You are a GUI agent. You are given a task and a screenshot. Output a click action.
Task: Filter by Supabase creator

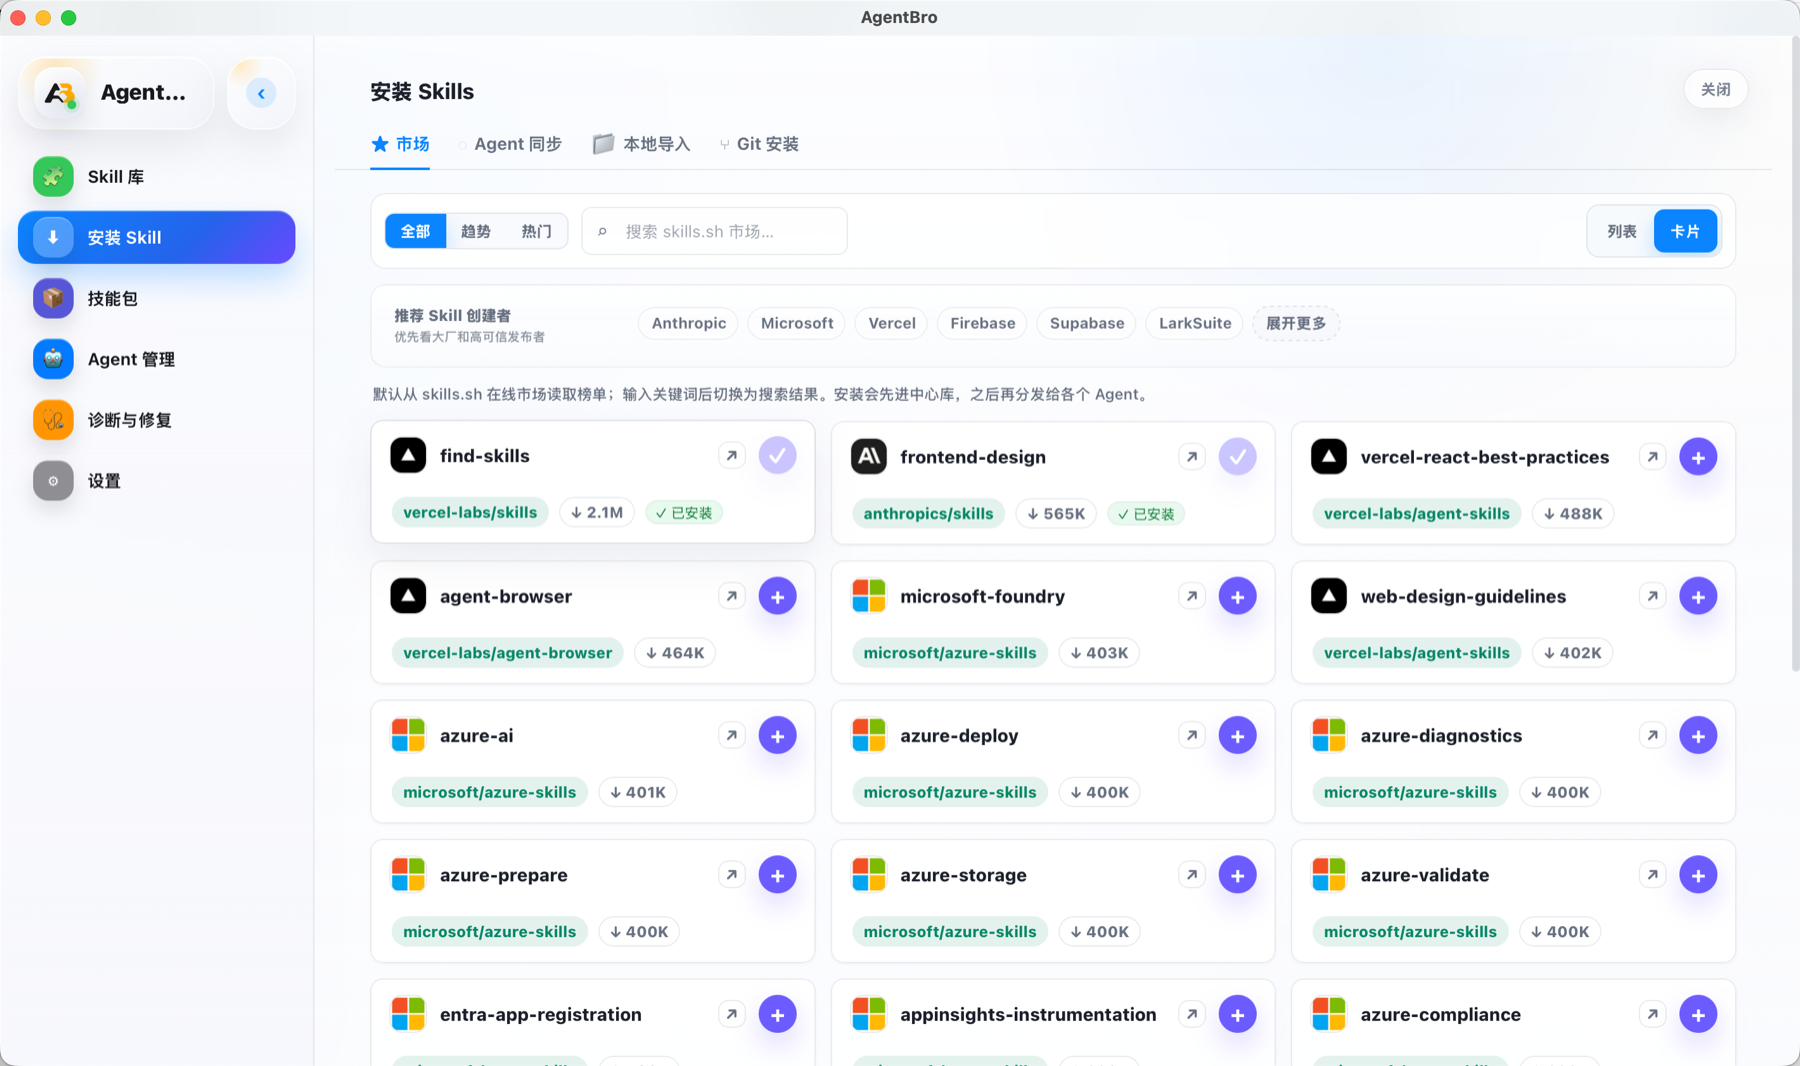pyautogui.click(x=1086, y=323)
